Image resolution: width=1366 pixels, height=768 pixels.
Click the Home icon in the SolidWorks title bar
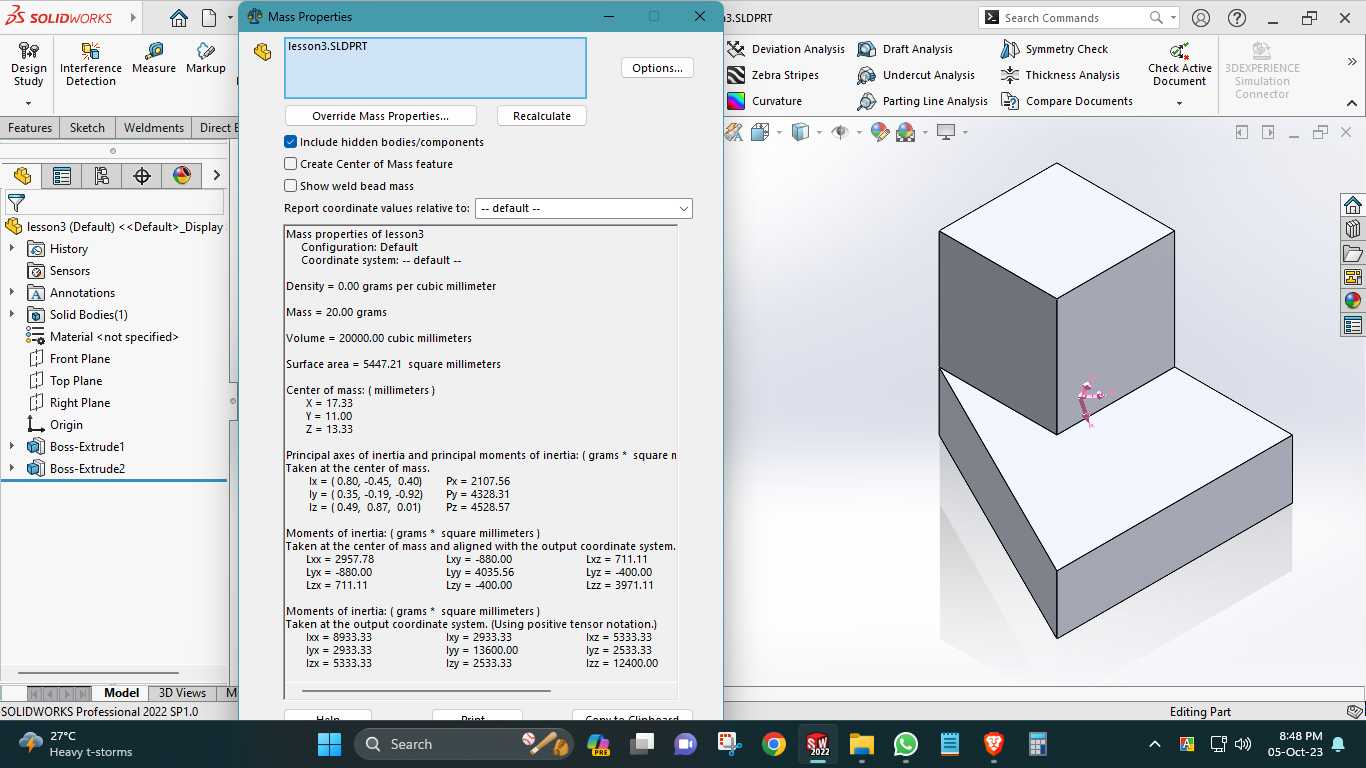pos(178,18)
